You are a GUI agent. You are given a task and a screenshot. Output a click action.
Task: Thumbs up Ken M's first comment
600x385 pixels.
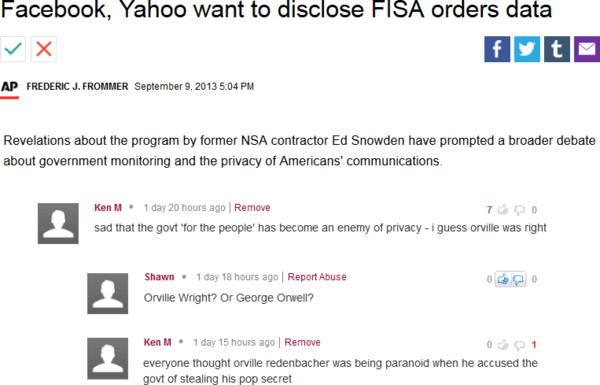coord(503,210)
